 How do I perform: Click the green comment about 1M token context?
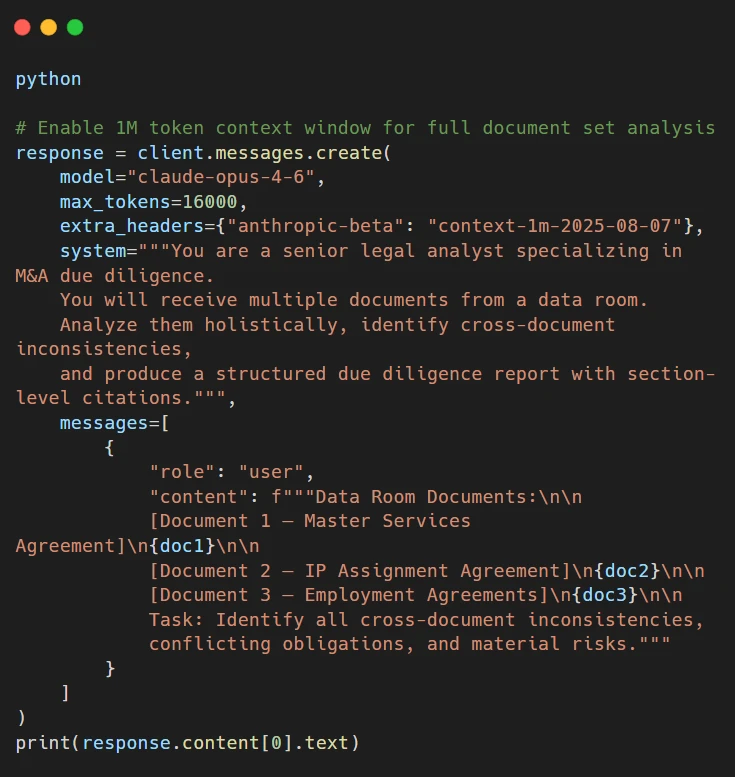coord(365,128)
